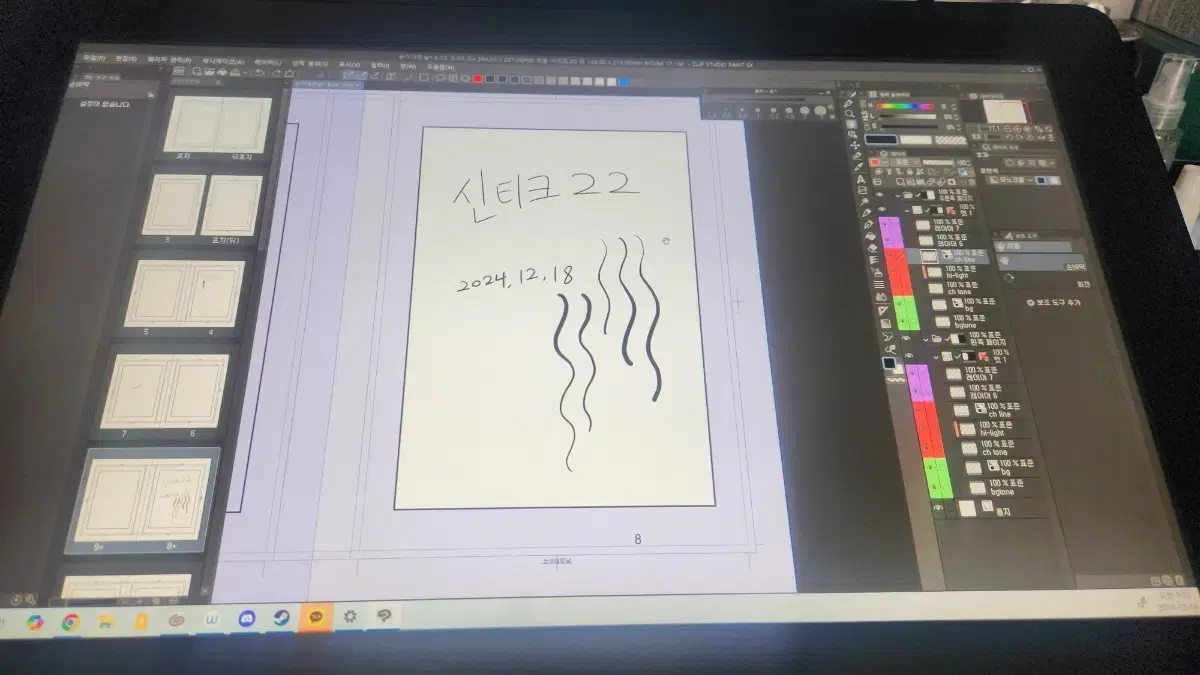Open the 도움말(H) menu

click(441, 67)
